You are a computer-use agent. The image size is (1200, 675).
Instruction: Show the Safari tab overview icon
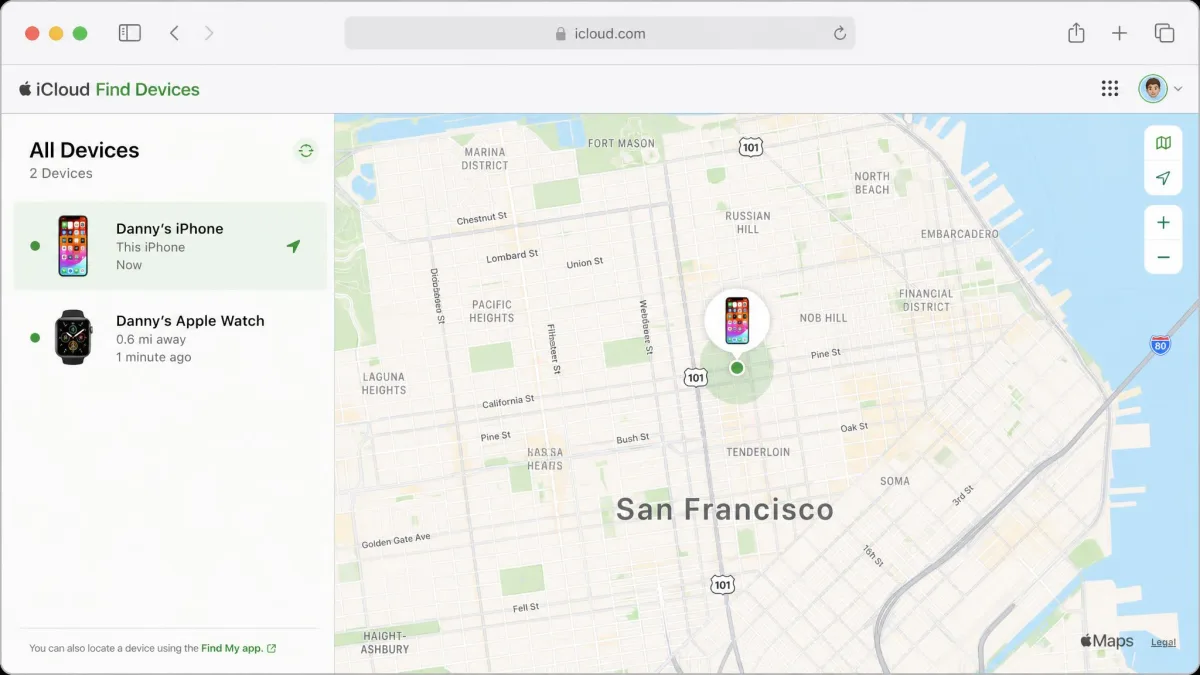tap(1164, 33)
